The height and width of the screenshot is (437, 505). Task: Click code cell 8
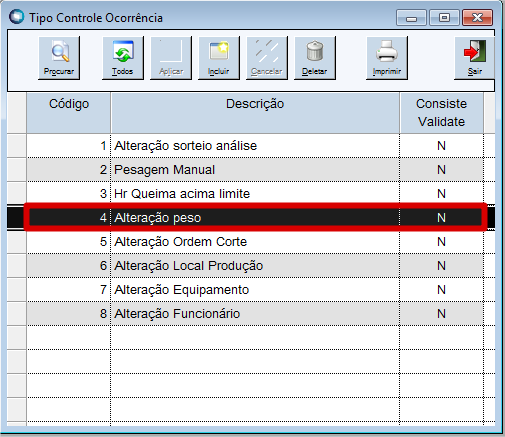pyautogui.click(x=69, y=314)
